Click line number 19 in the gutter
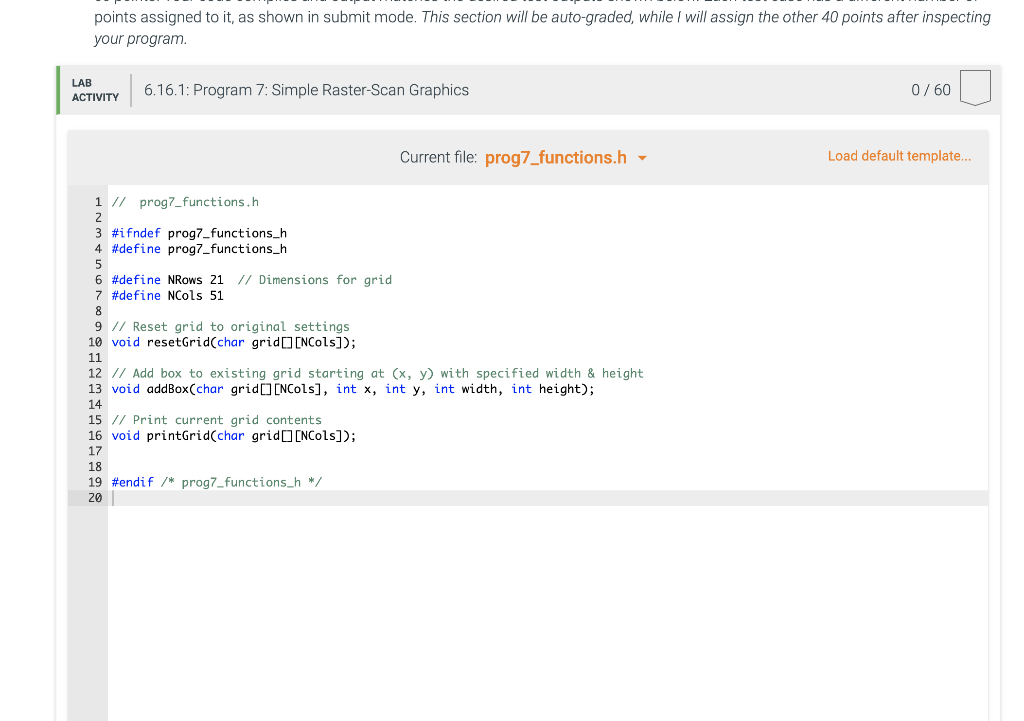This screenshot has width=1024, height=721. point(94,481)
